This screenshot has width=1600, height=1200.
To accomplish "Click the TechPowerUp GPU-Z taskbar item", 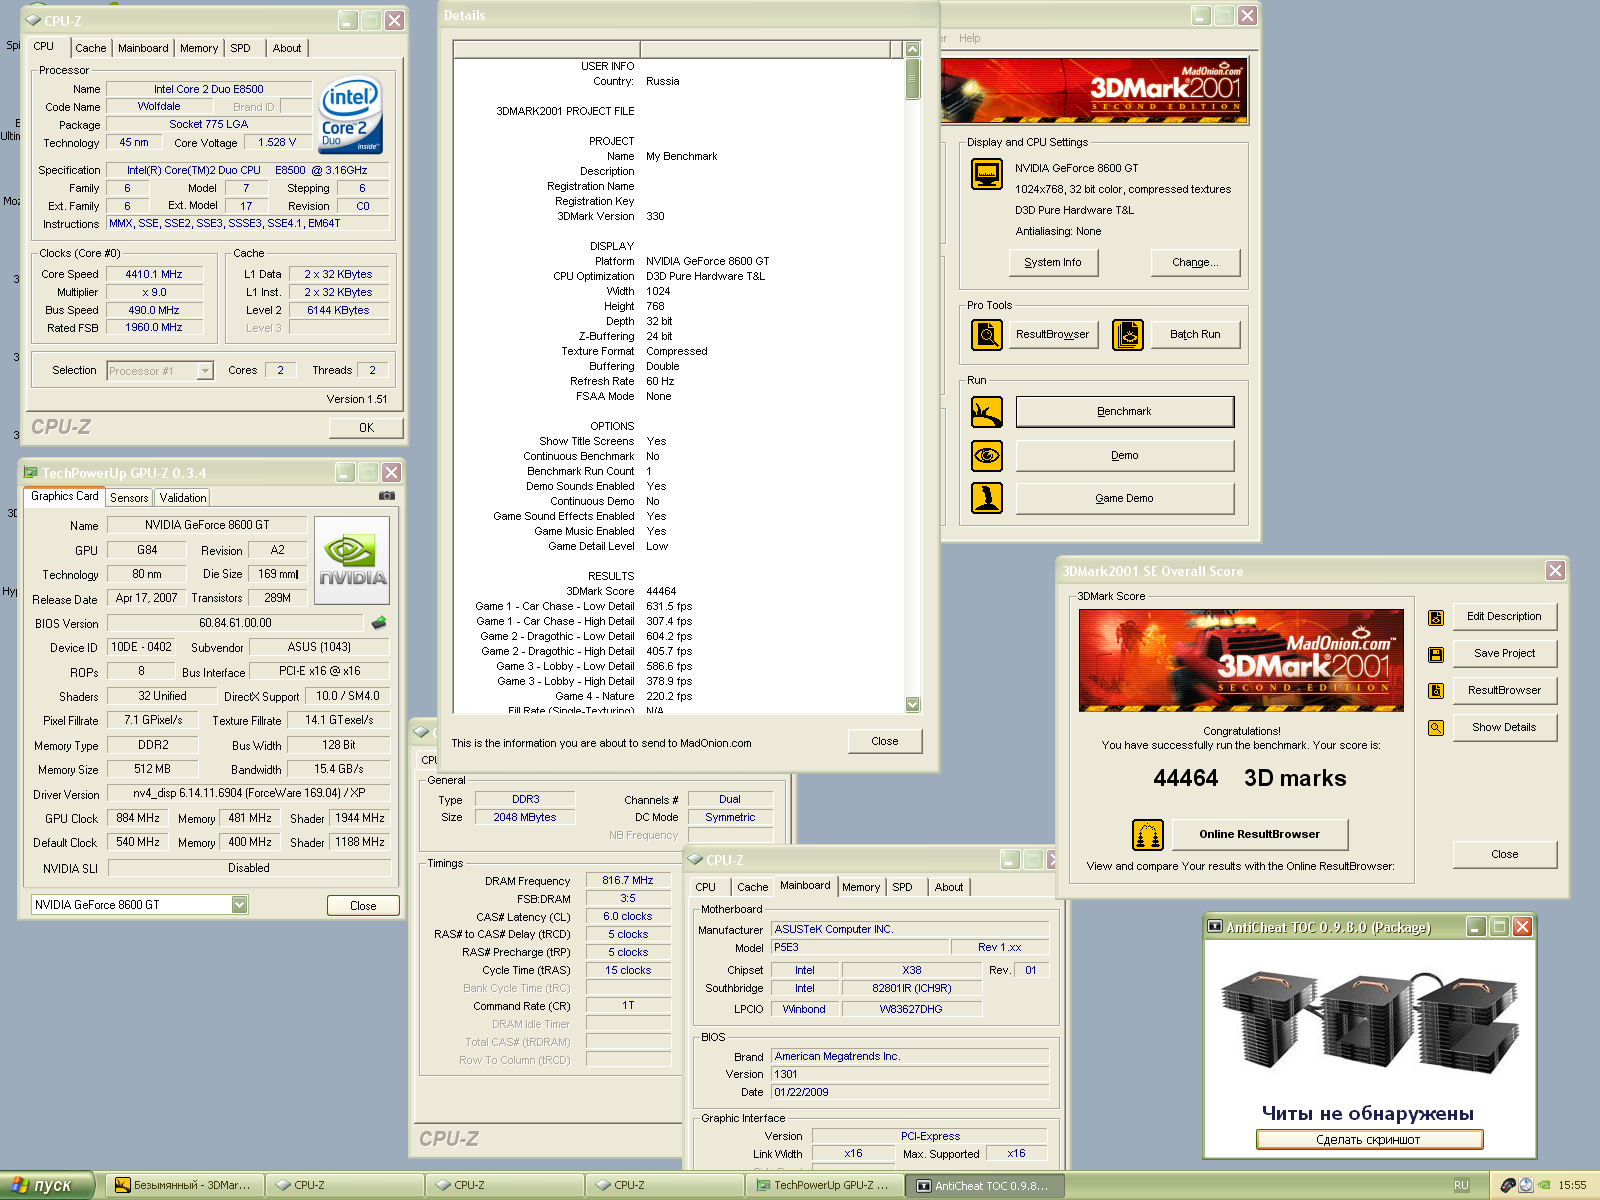I will coord(823,1185).
